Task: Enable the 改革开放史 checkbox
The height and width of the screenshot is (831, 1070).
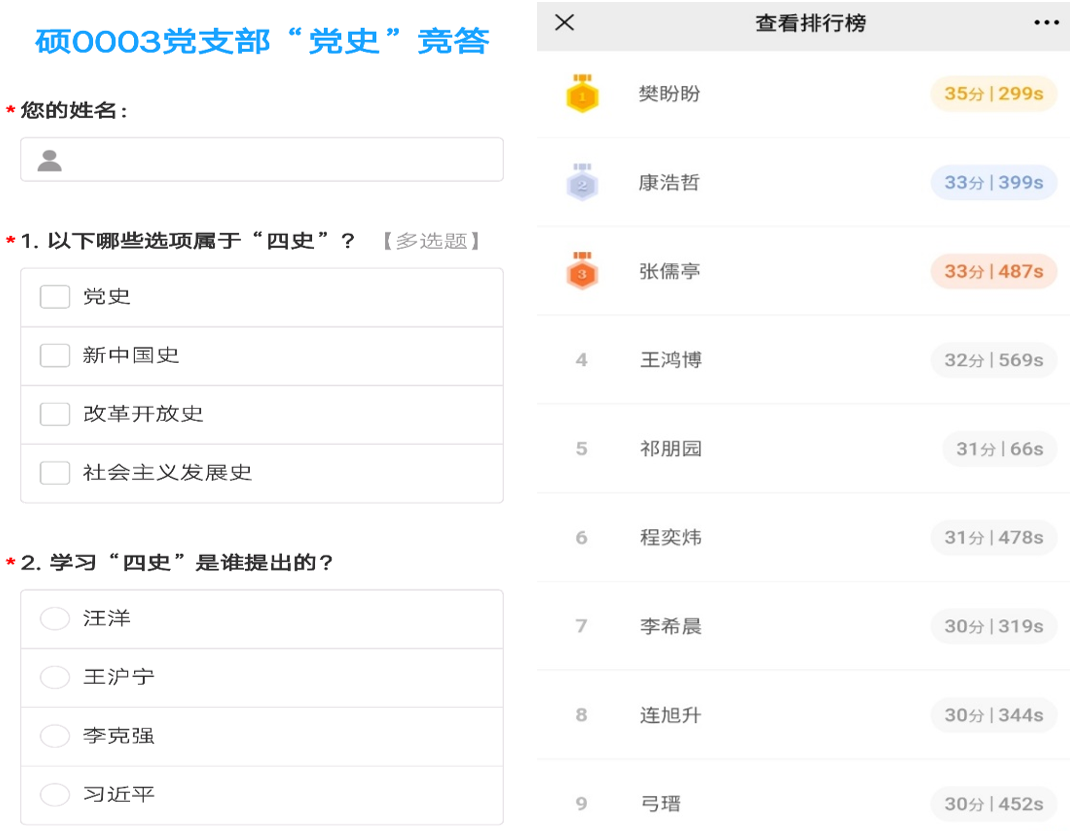Action: [55, 414]
